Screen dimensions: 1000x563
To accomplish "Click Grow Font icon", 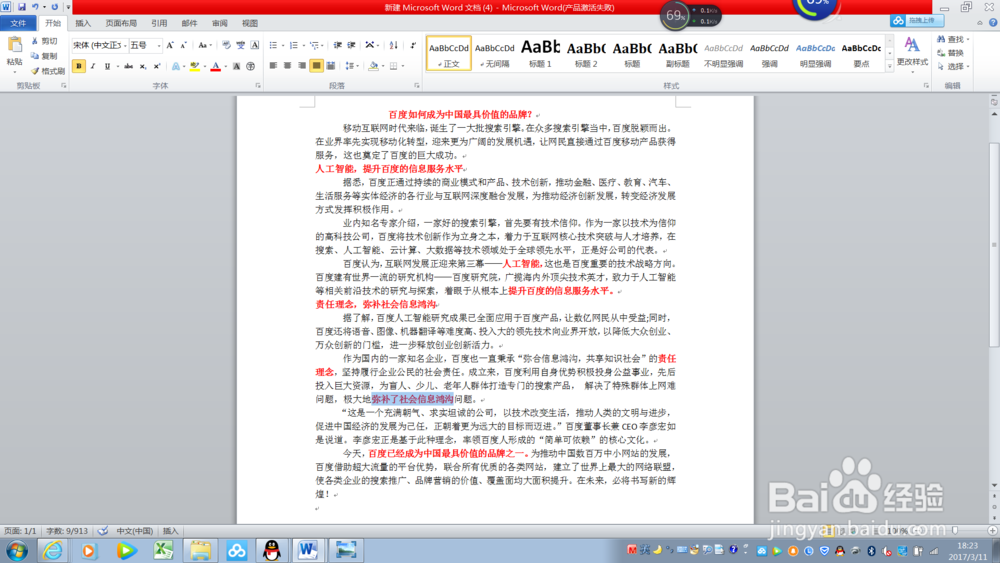I will (170, 45).
